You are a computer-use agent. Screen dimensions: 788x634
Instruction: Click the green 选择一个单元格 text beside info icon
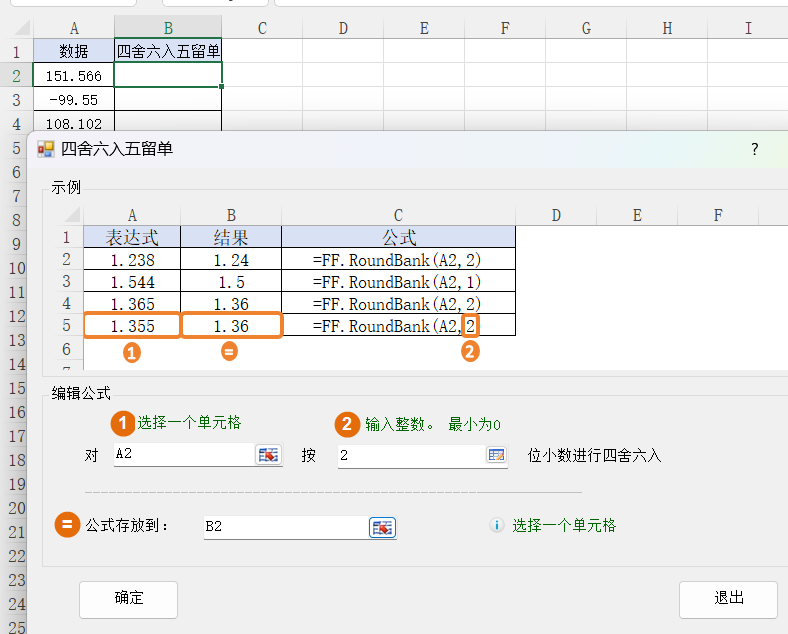pos(564,525)
